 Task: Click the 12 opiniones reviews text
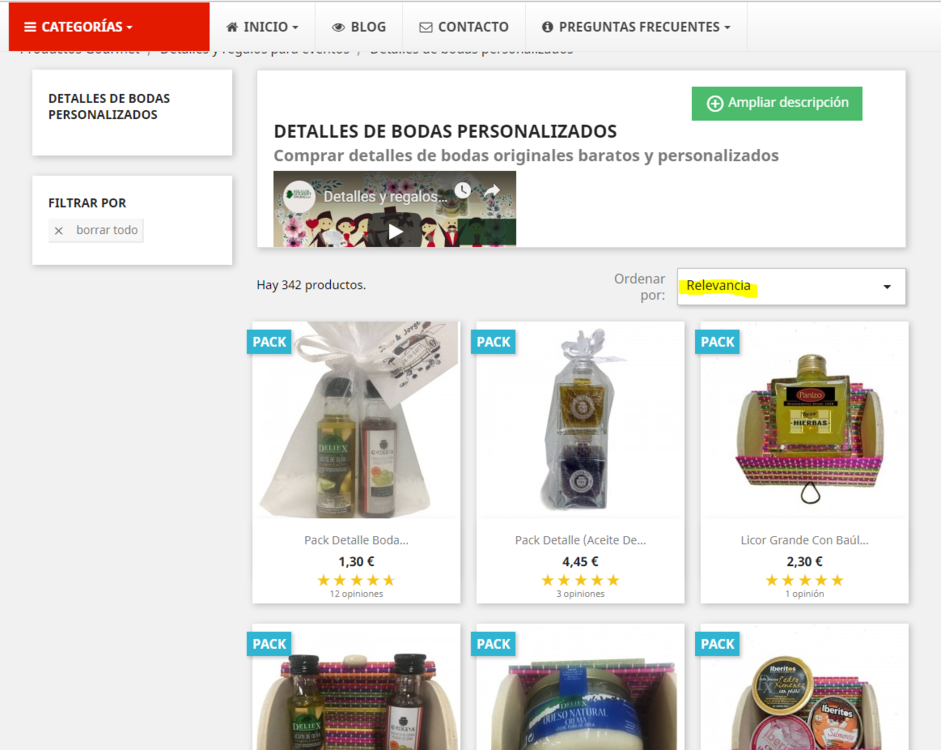point(356,594)
